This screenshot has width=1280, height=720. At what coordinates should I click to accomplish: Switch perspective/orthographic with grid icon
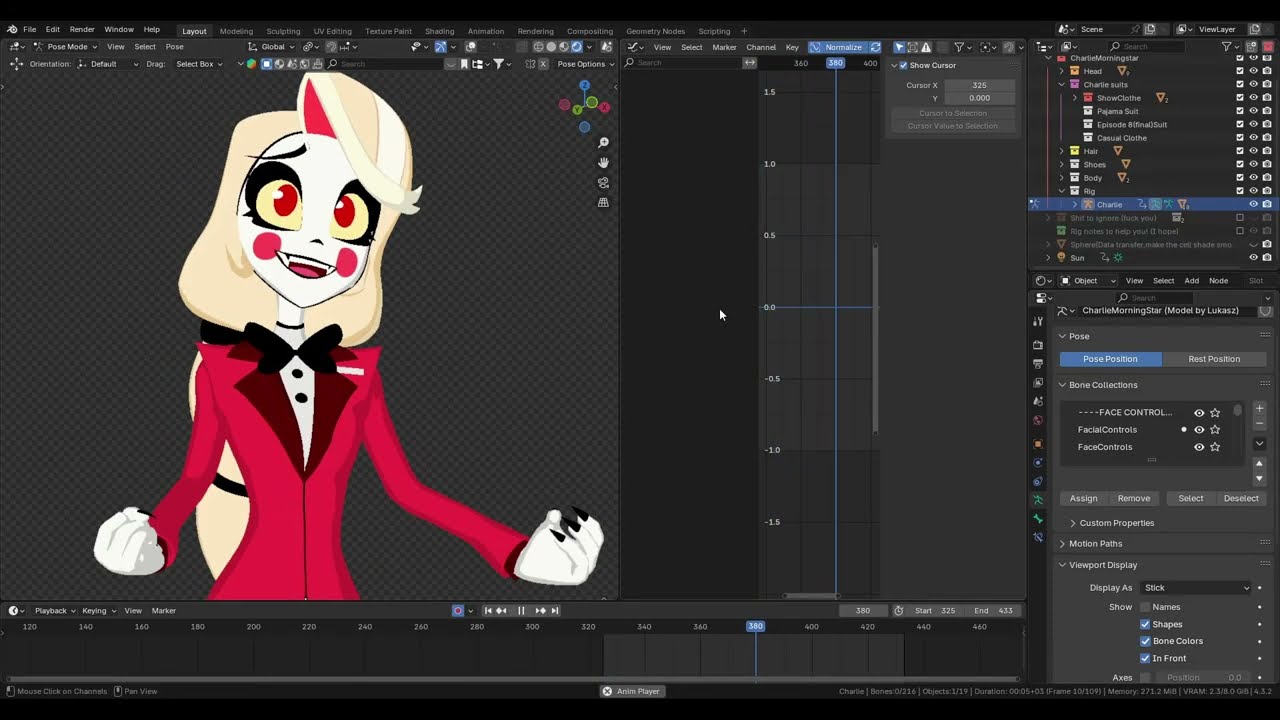[603, 203]
